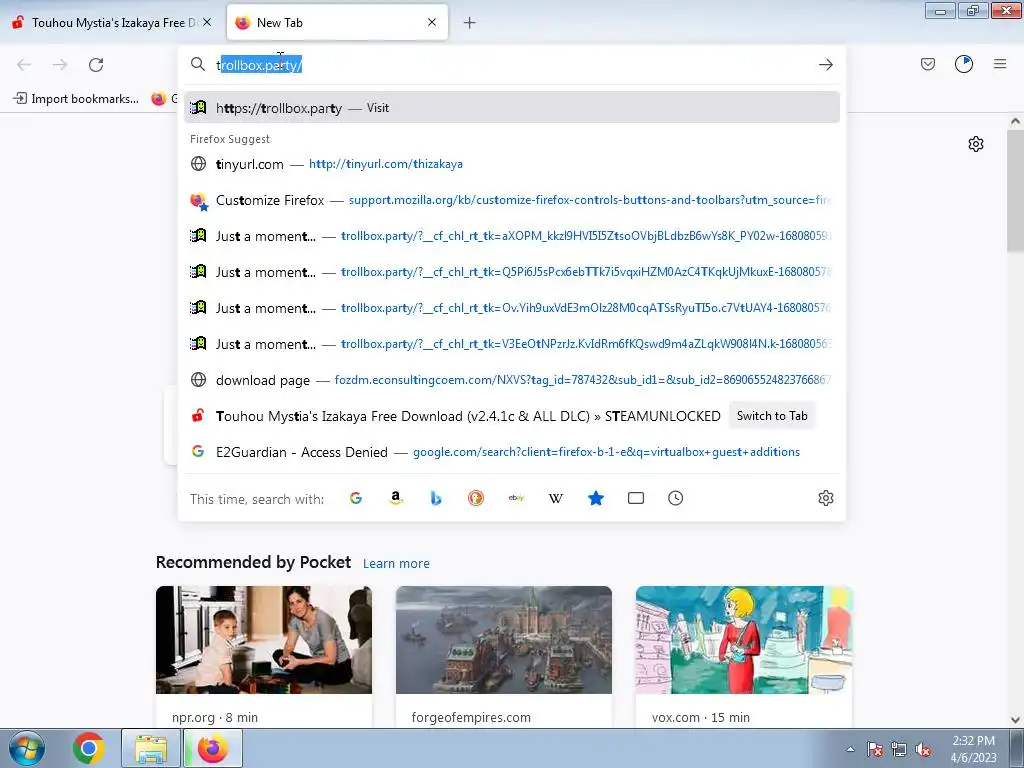Select tinyurl.com thizakaya suggestion
The width and height of the screenshot is (1024, 768).
(x=512, y=164)
